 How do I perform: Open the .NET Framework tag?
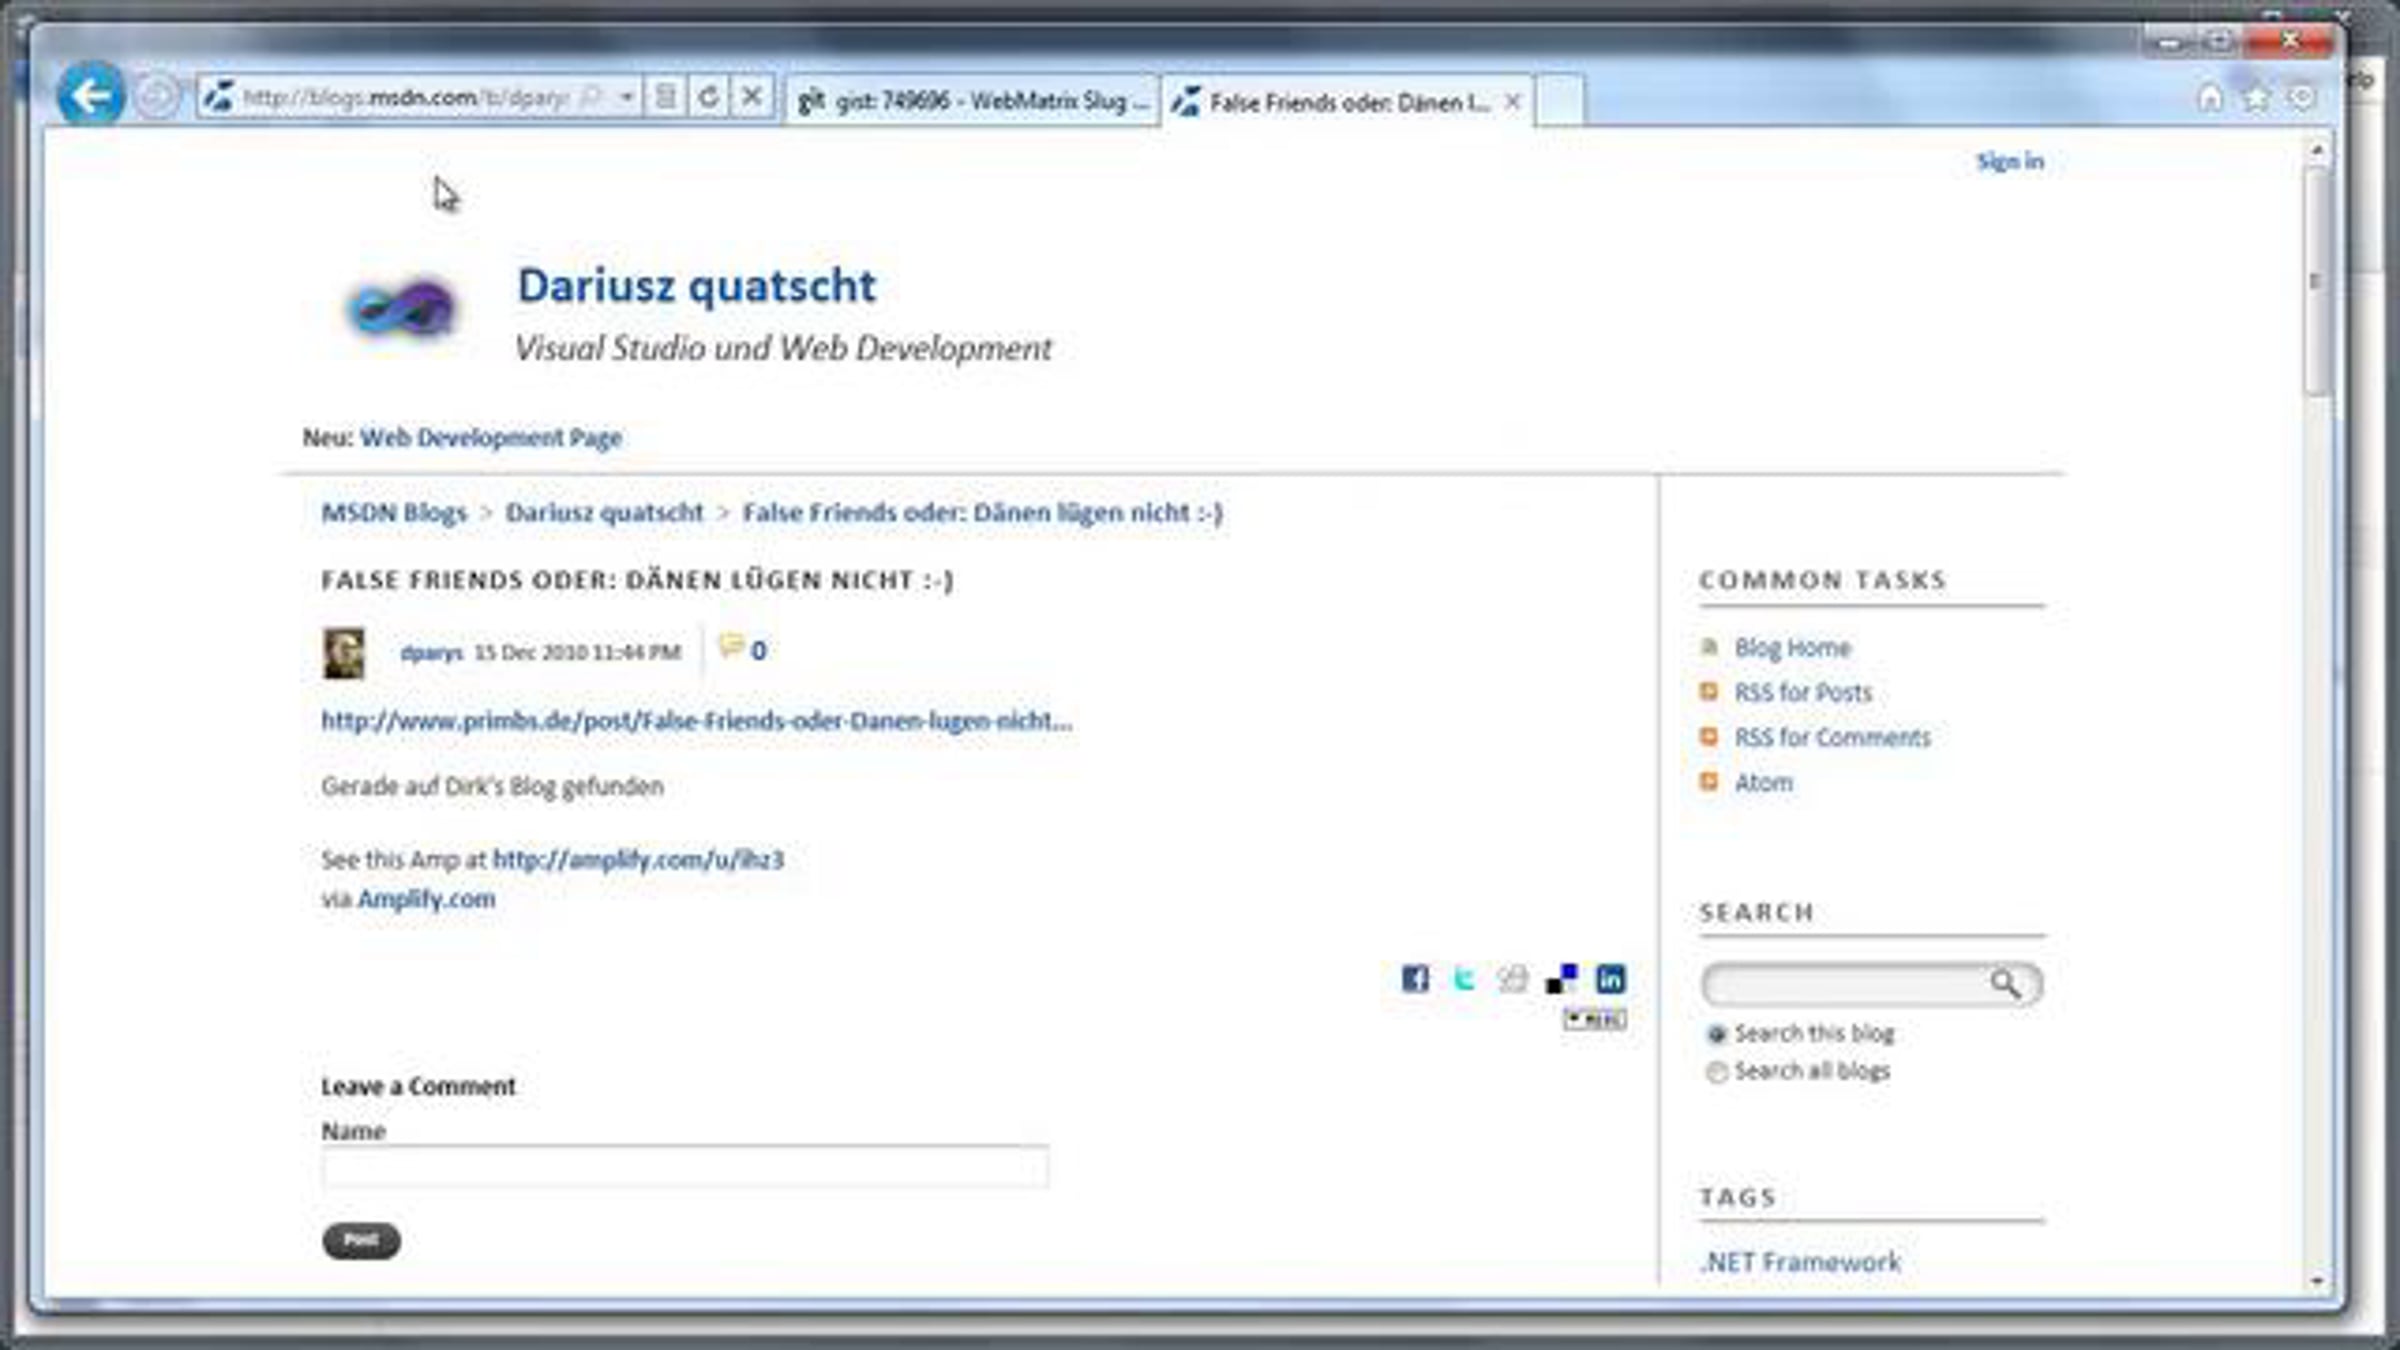(x=1800, y=1262)
